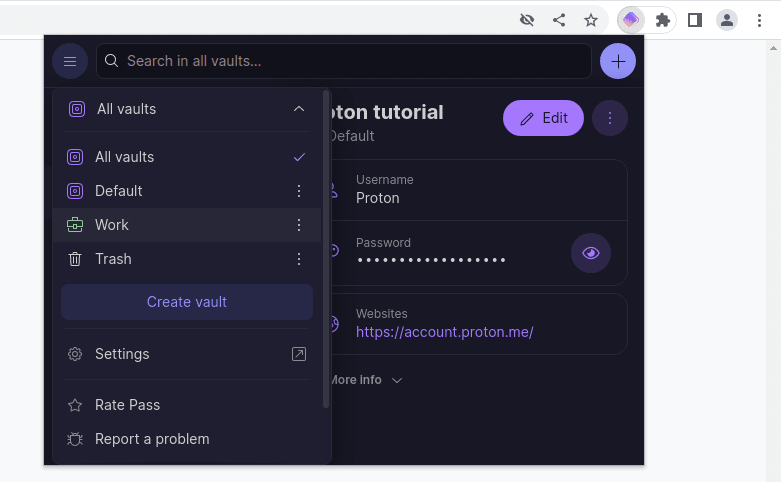Toggle the browser side panel icon

(x=695, y=20)
